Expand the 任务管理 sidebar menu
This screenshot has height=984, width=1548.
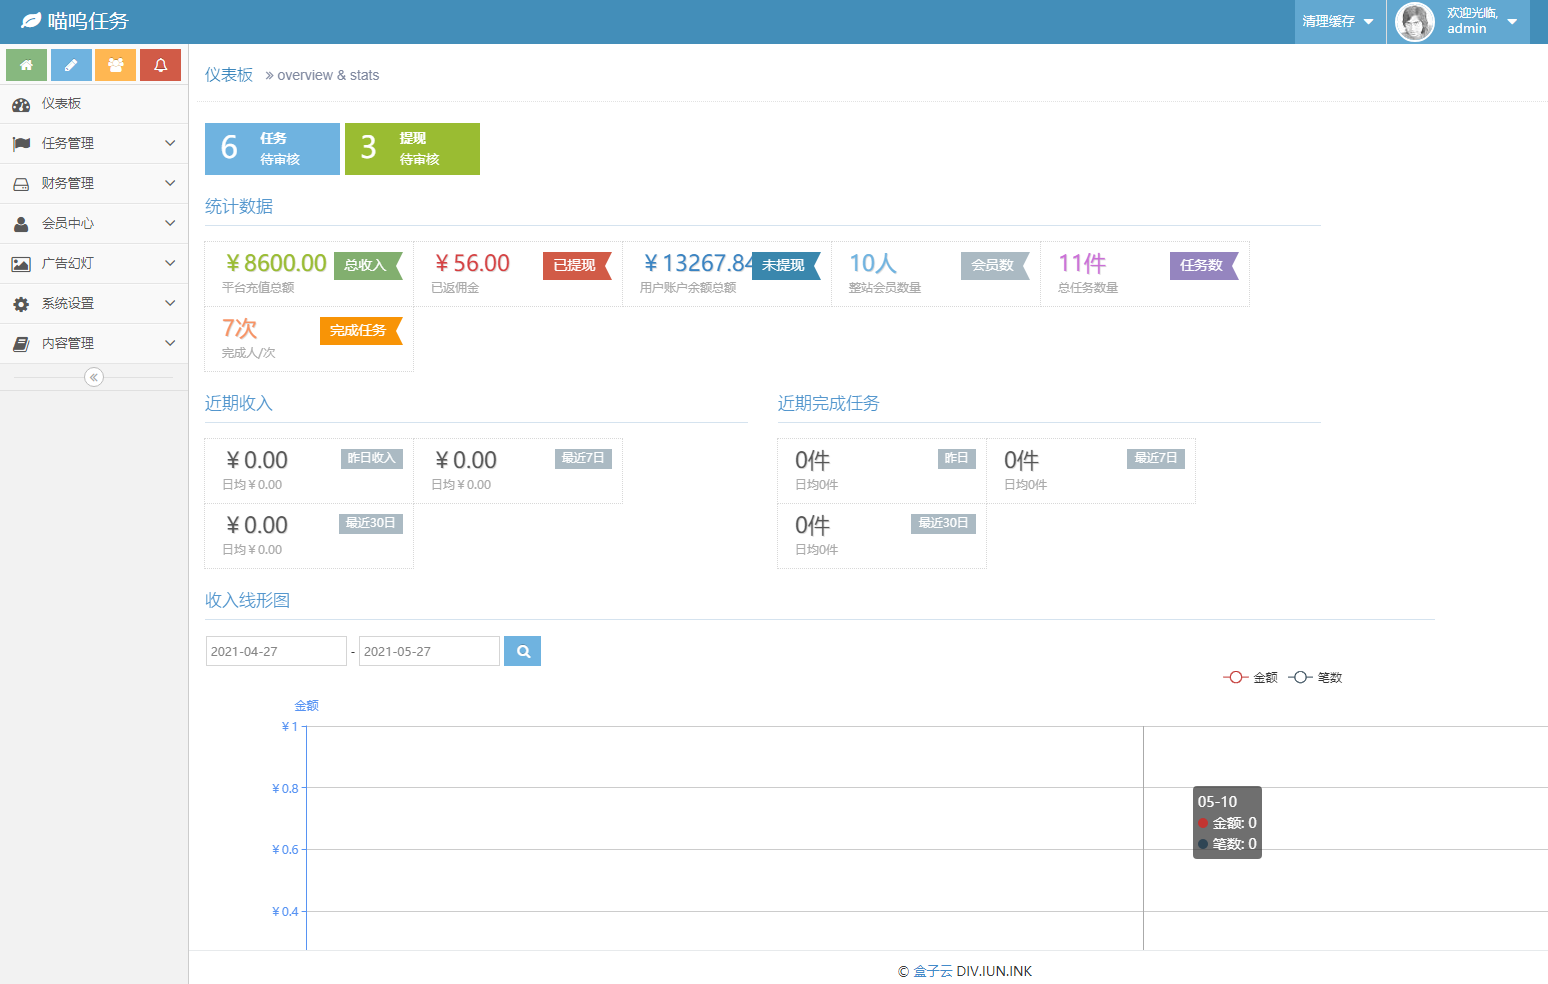coord(94,143)
